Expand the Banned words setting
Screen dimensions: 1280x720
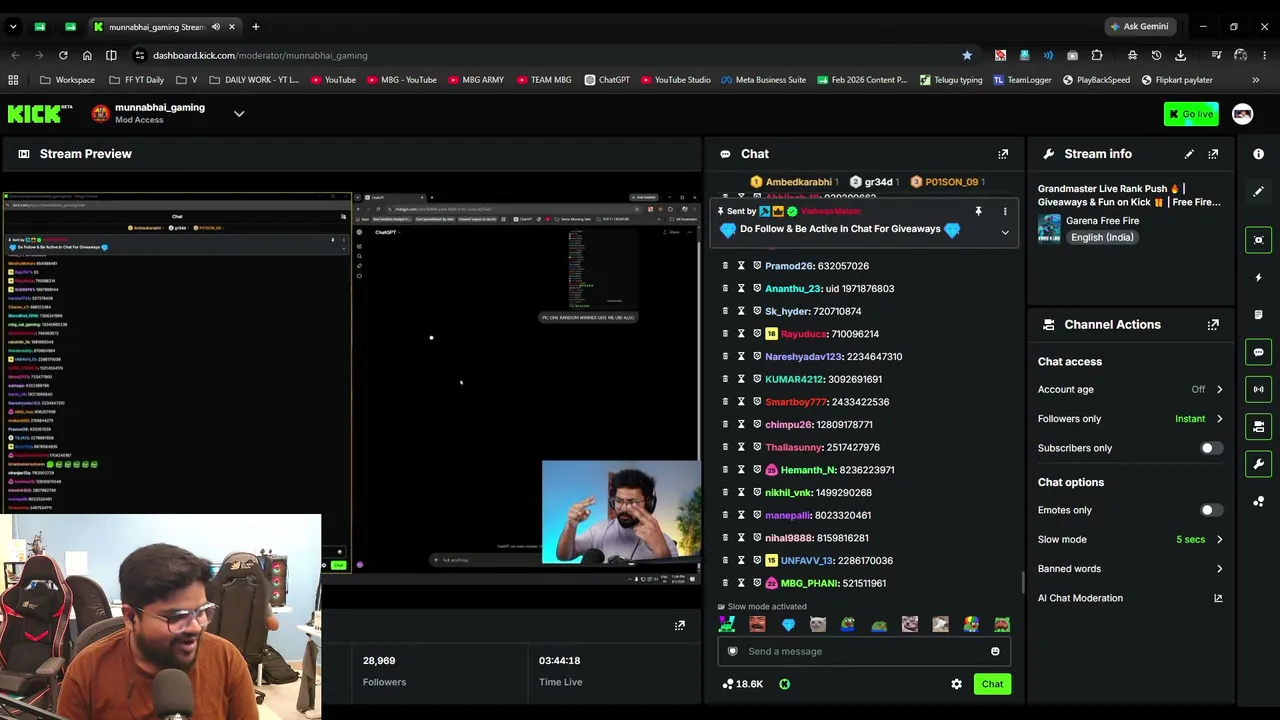click(1219, 569)
